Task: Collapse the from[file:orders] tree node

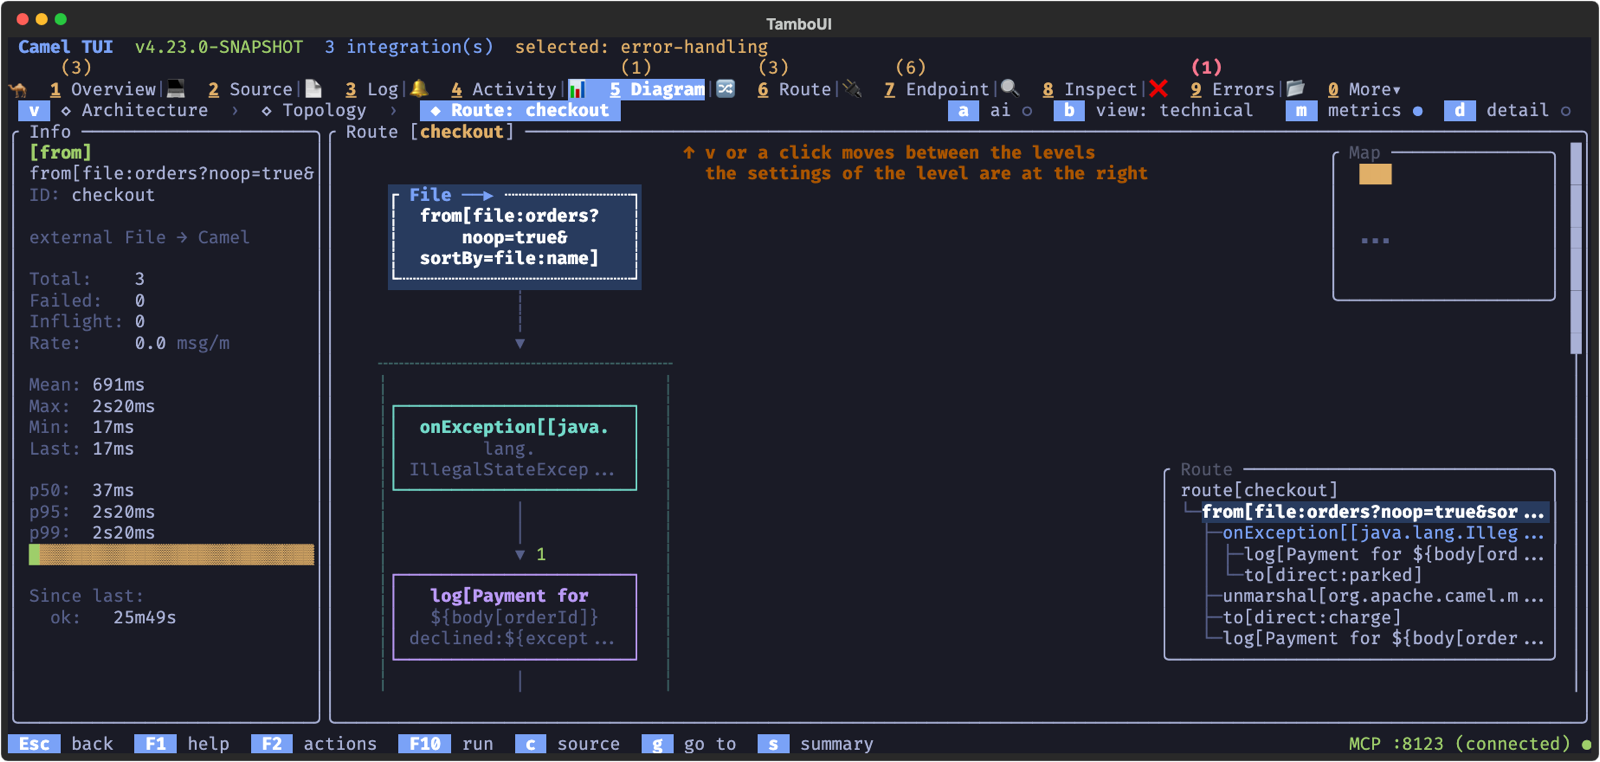Action: (x=1373, y=512)
